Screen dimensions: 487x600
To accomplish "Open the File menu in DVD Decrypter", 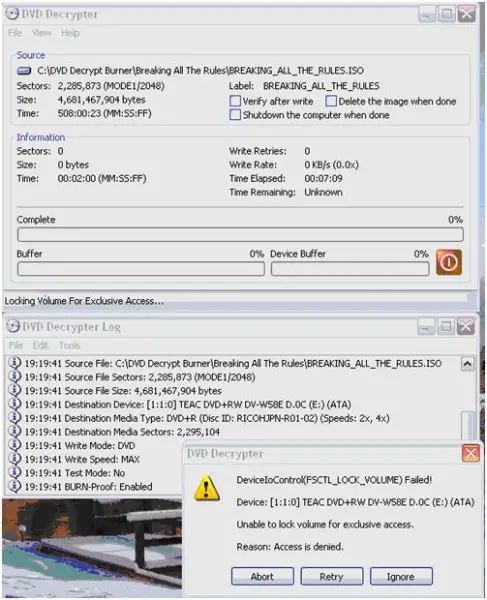I will point(15,33).
